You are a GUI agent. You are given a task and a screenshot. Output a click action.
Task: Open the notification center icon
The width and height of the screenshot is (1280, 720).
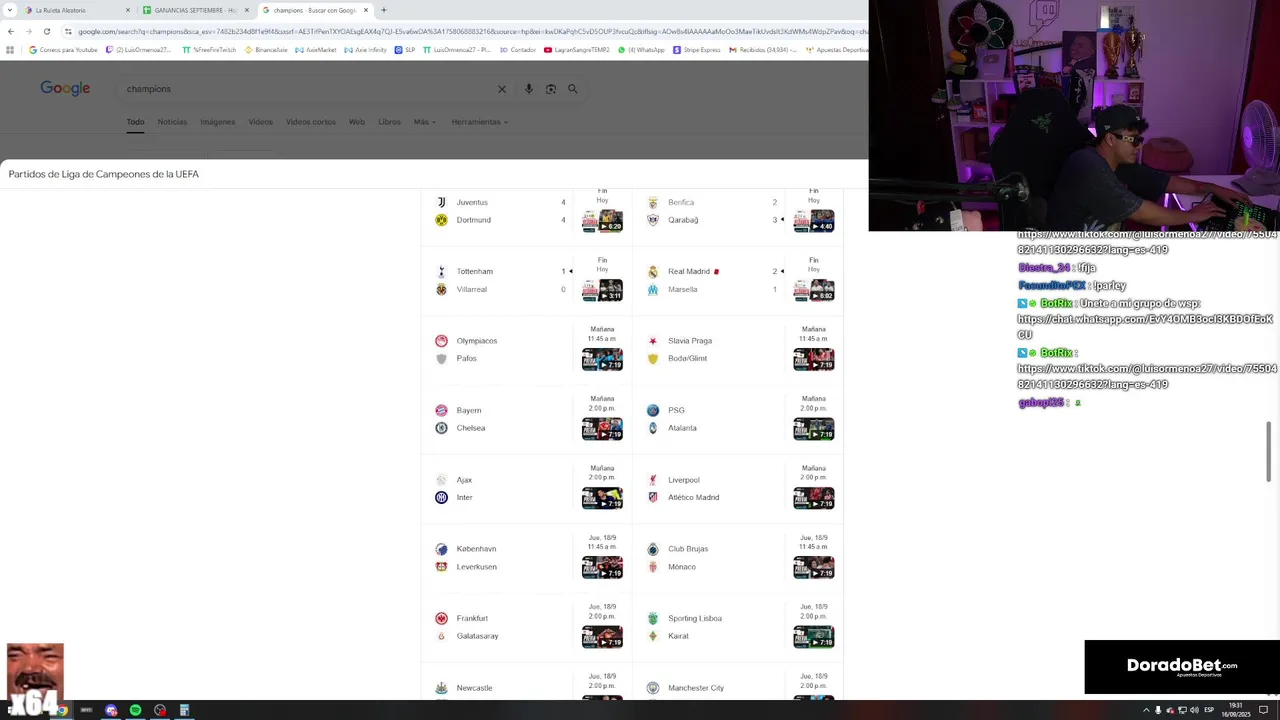[x=1263, y=710]
